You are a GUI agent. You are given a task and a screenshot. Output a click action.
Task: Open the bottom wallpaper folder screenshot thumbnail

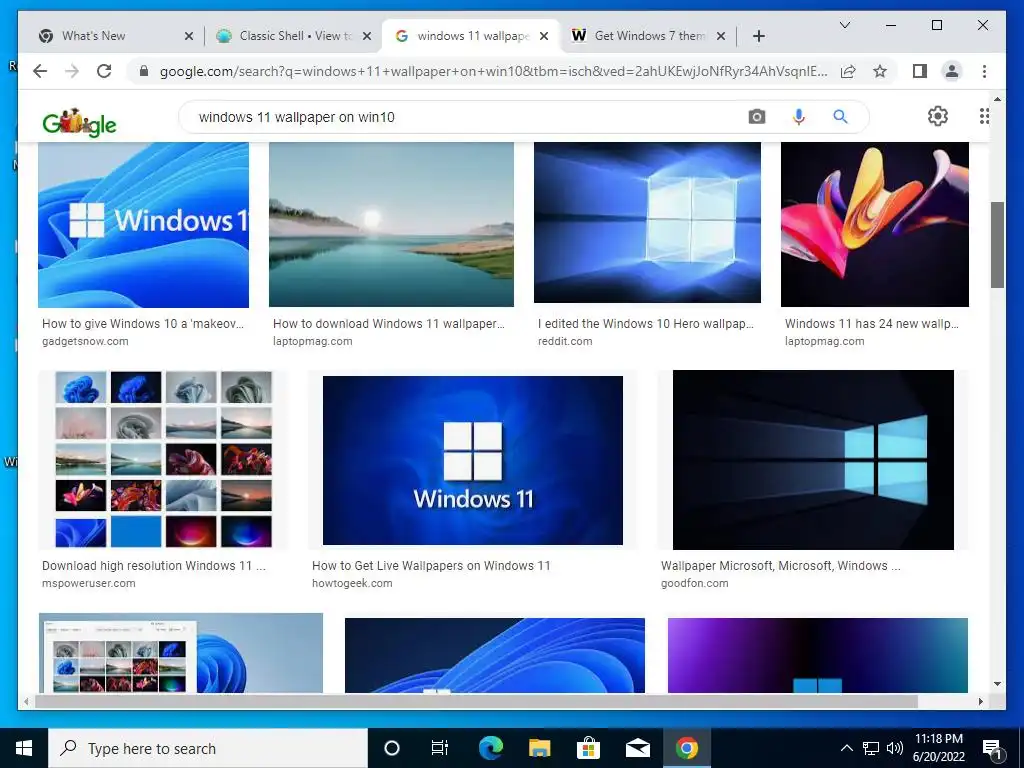(181, 652)
